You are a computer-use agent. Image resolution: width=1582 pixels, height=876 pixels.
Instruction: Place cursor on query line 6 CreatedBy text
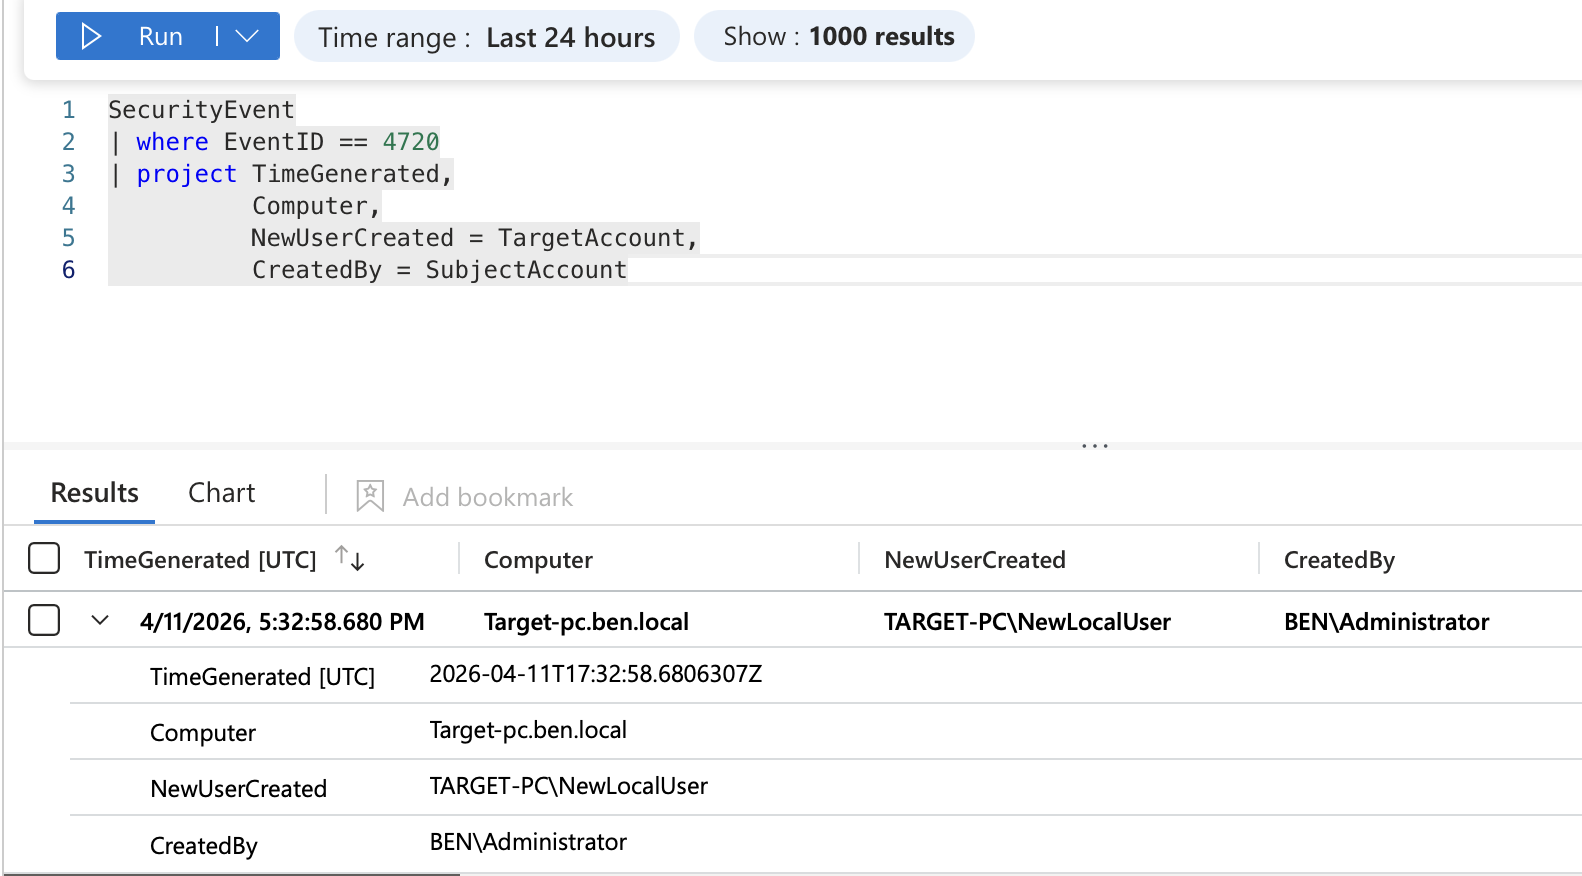(x=317, y=270)
